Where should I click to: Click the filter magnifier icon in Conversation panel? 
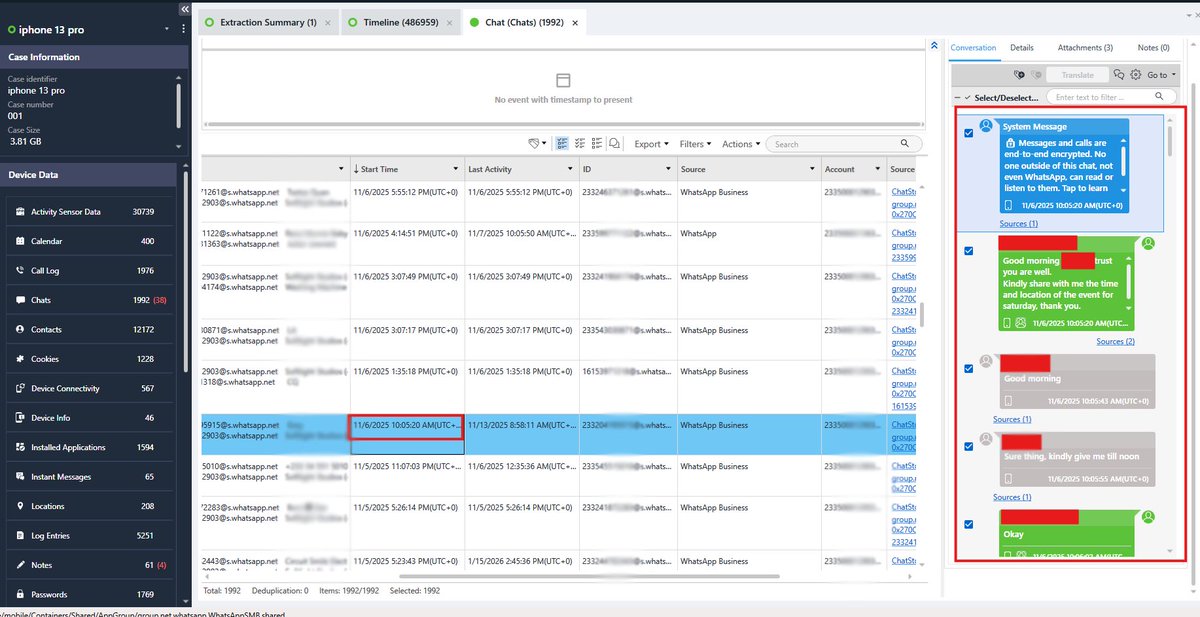1160,97
